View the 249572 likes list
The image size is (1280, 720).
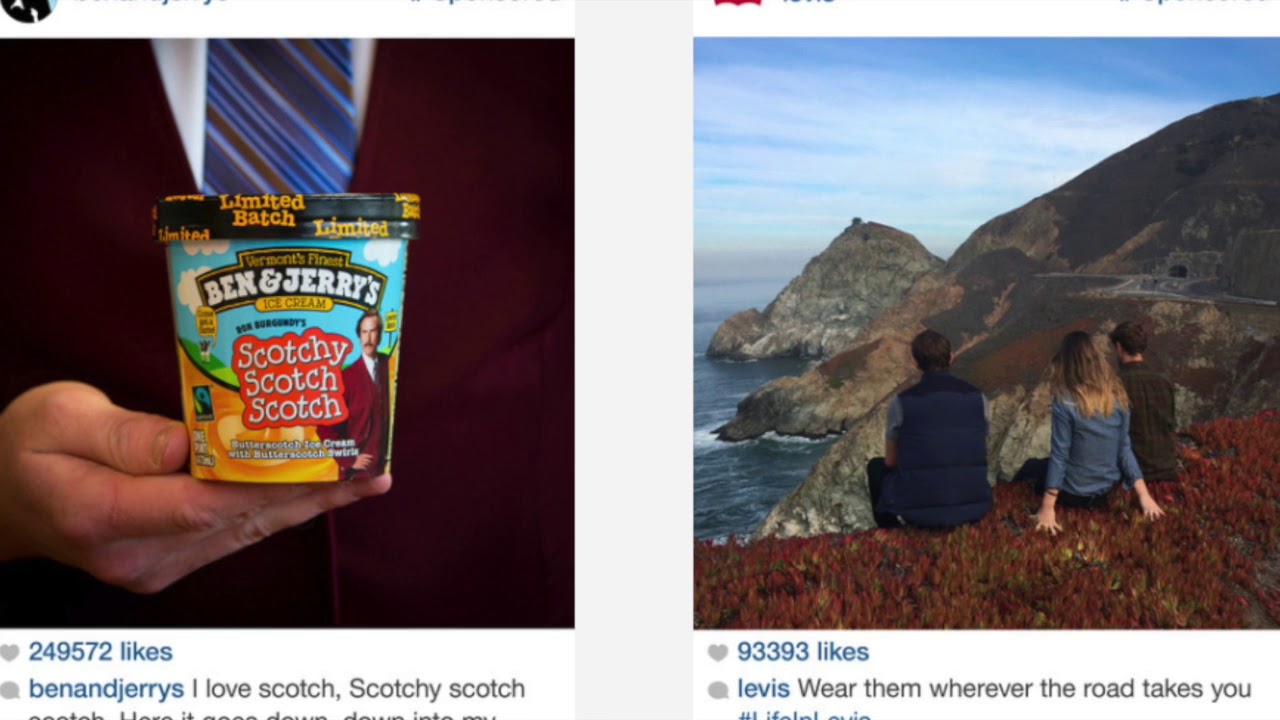coord(100,652)
